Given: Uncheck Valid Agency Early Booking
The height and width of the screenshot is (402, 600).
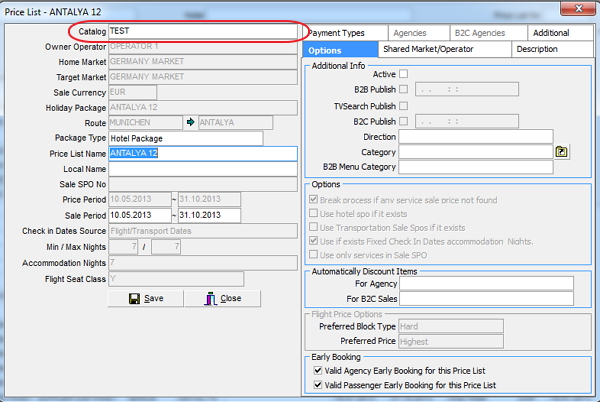Looking at the screenshot, I should pos(317,371).
